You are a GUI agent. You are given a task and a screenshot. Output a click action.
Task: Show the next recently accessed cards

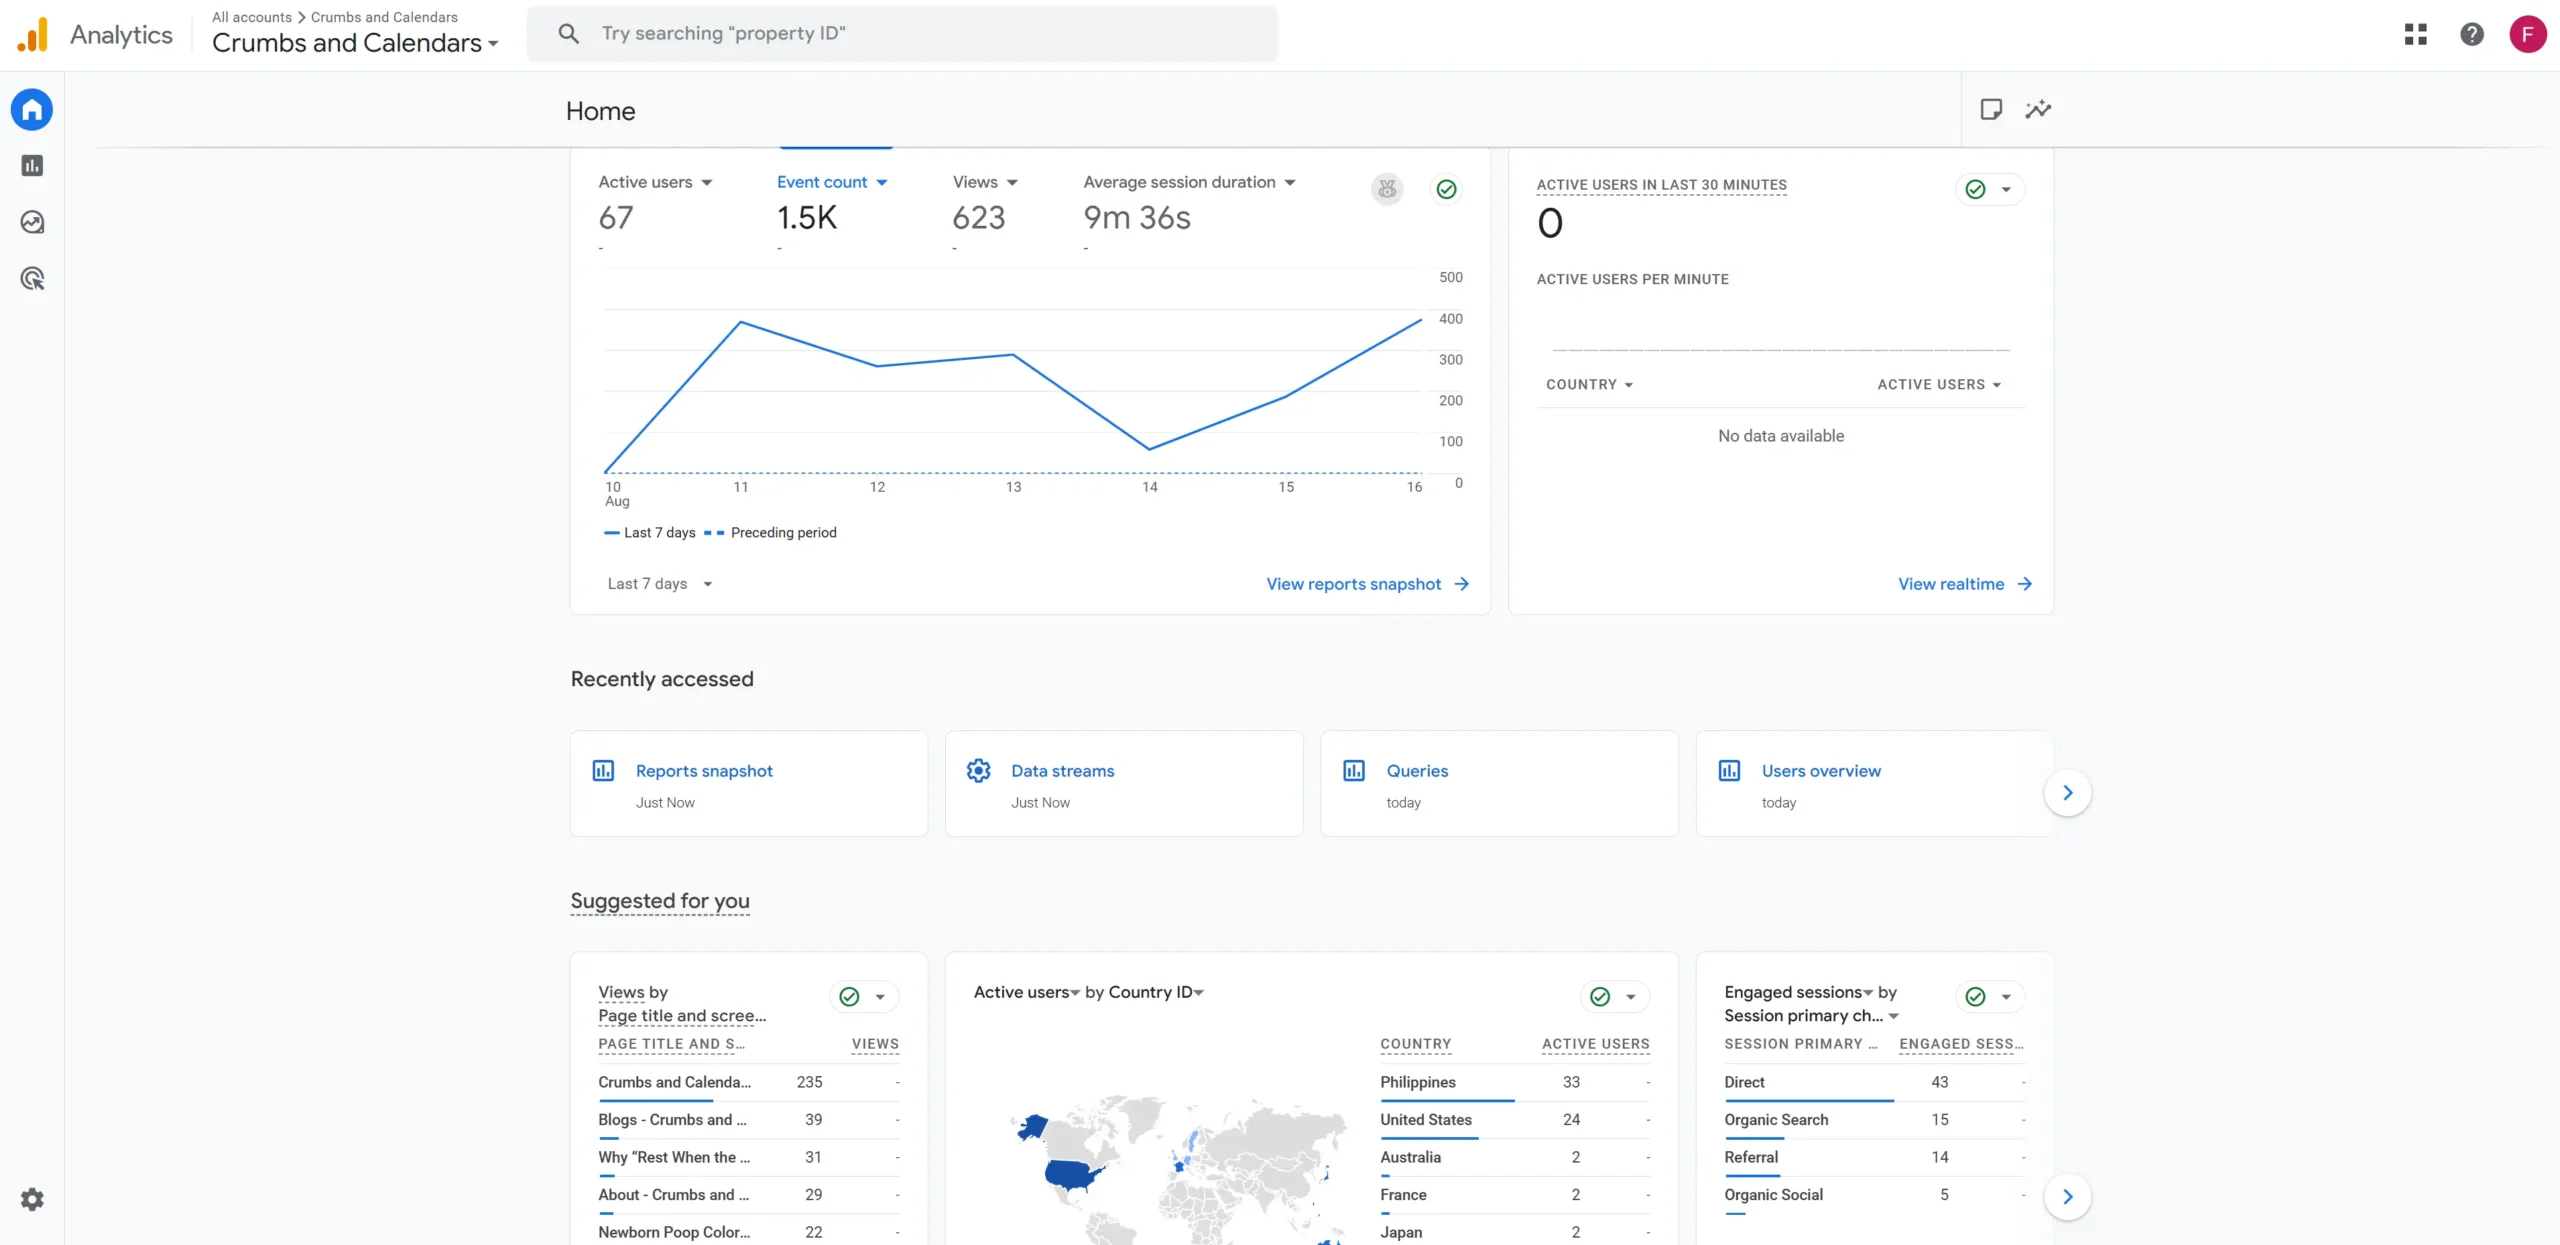pos(2068,793)
